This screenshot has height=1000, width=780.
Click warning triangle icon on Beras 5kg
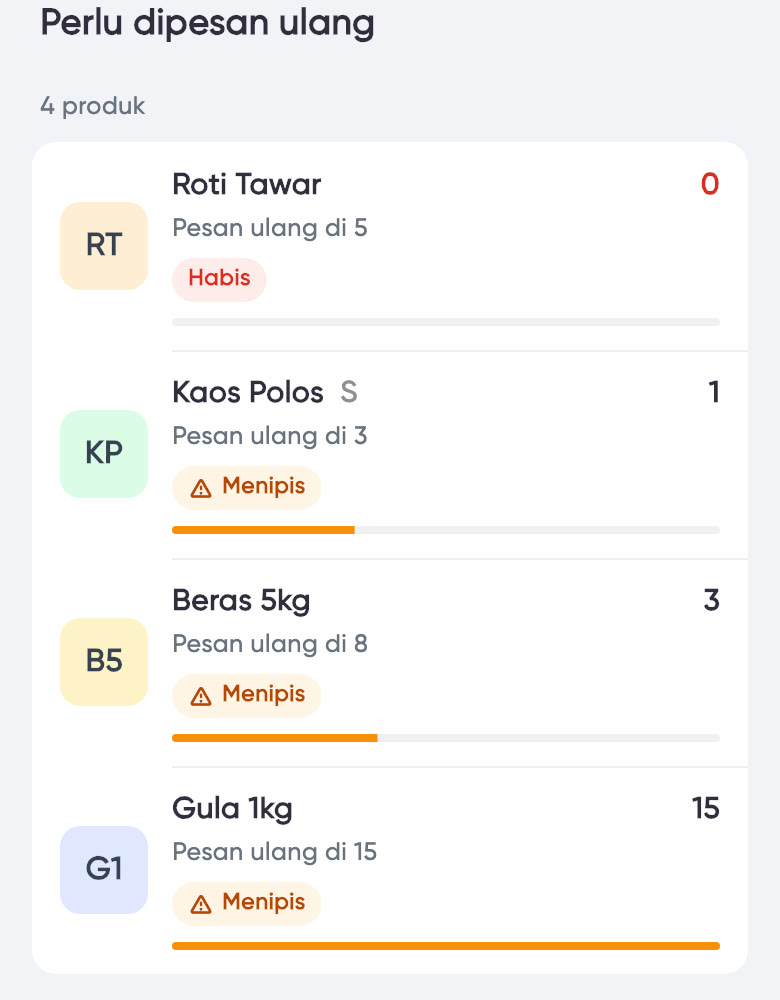201,696
